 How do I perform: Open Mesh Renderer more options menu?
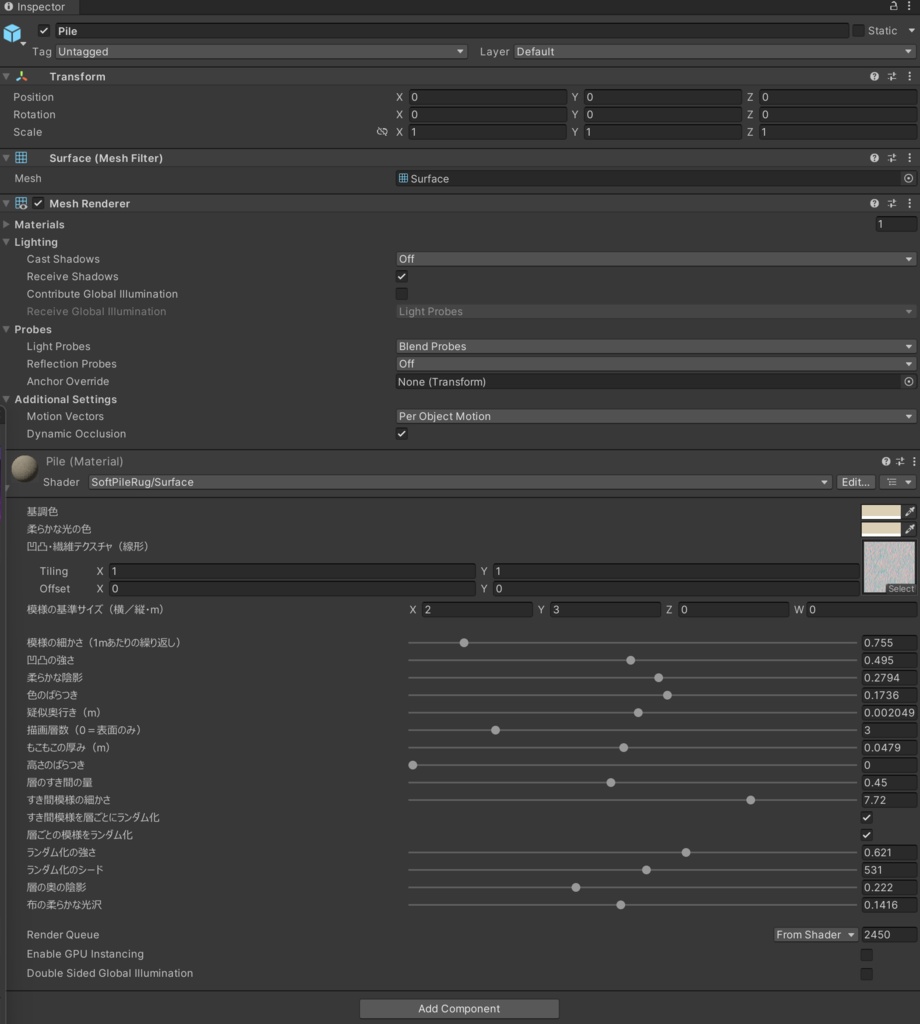click(x=910, y=203)
